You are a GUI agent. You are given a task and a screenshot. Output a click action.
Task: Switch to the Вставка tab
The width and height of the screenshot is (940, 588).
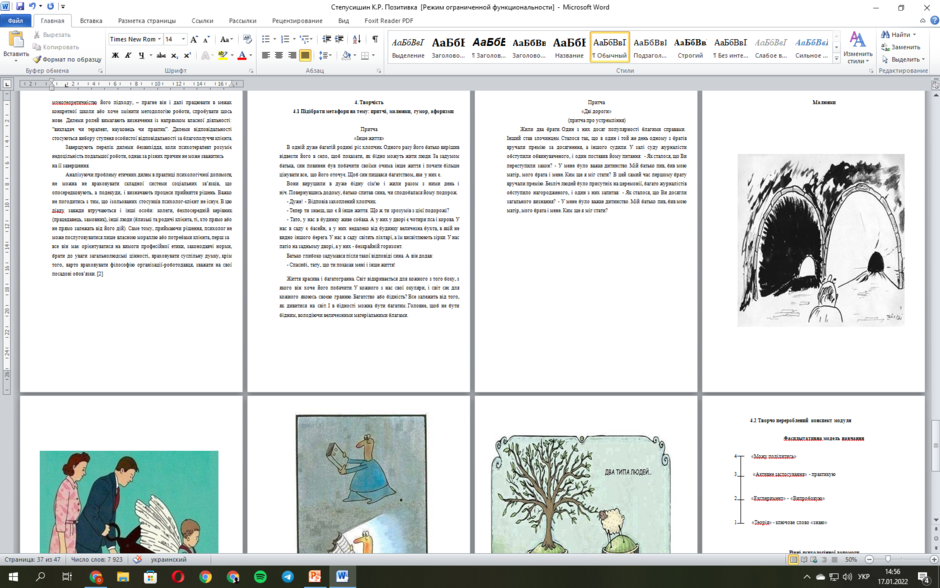point(91,20)
